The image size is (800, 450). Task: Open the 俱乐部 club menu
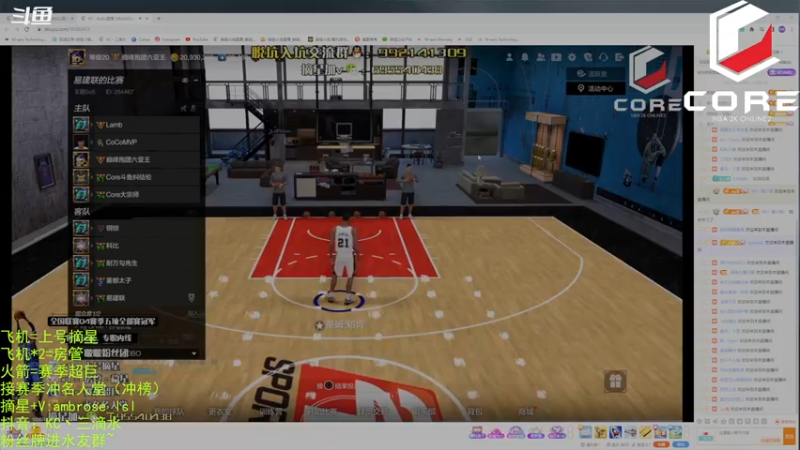[423, 411]
